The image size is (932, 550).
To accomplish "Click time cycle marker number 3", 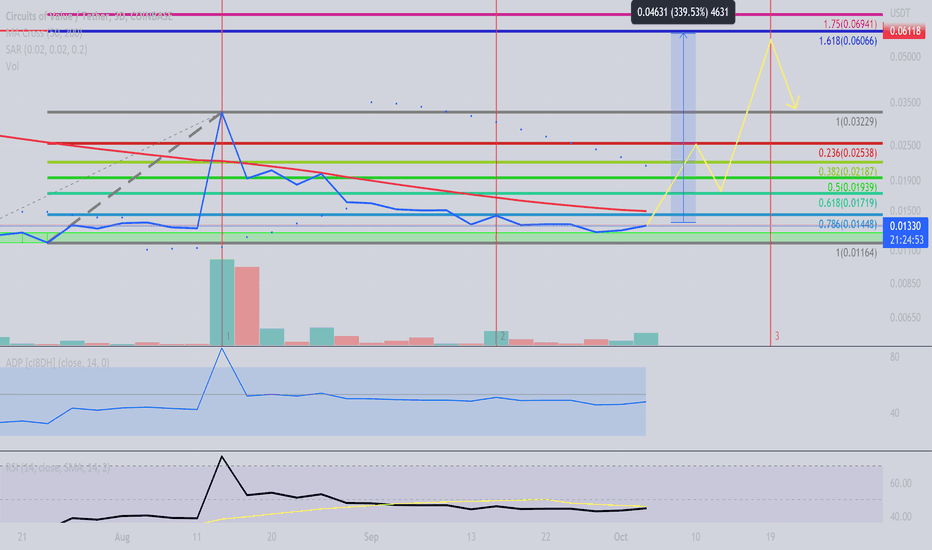I will point(776,337).
